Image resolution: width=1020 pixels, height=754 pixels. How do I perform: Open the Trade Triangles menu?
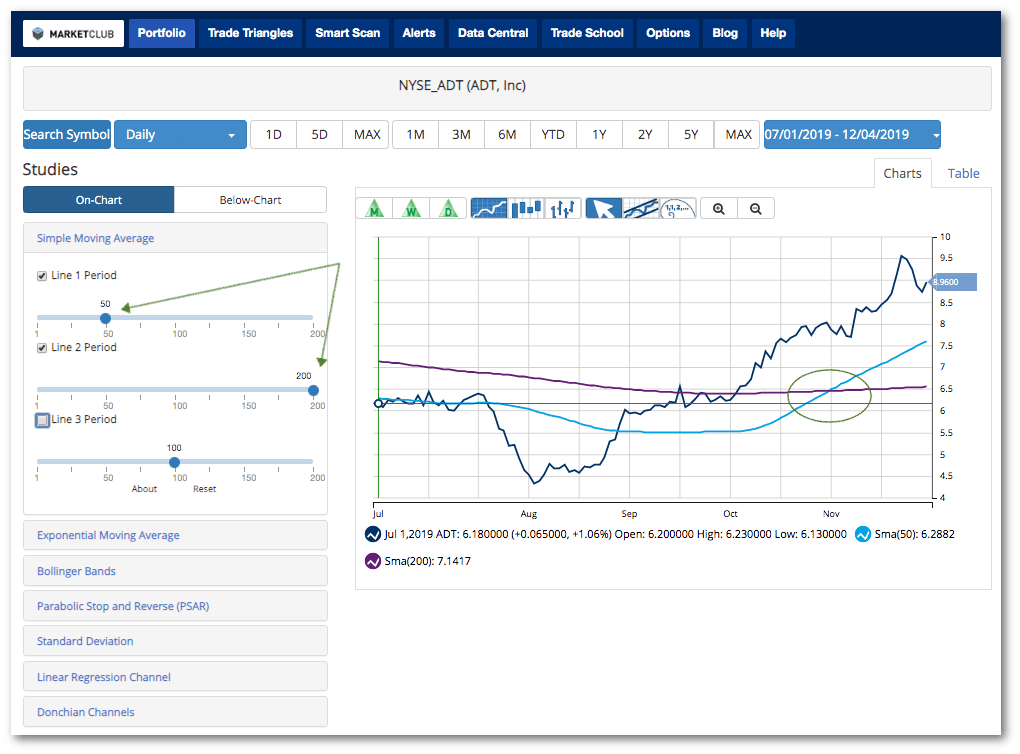click(250, 33)
